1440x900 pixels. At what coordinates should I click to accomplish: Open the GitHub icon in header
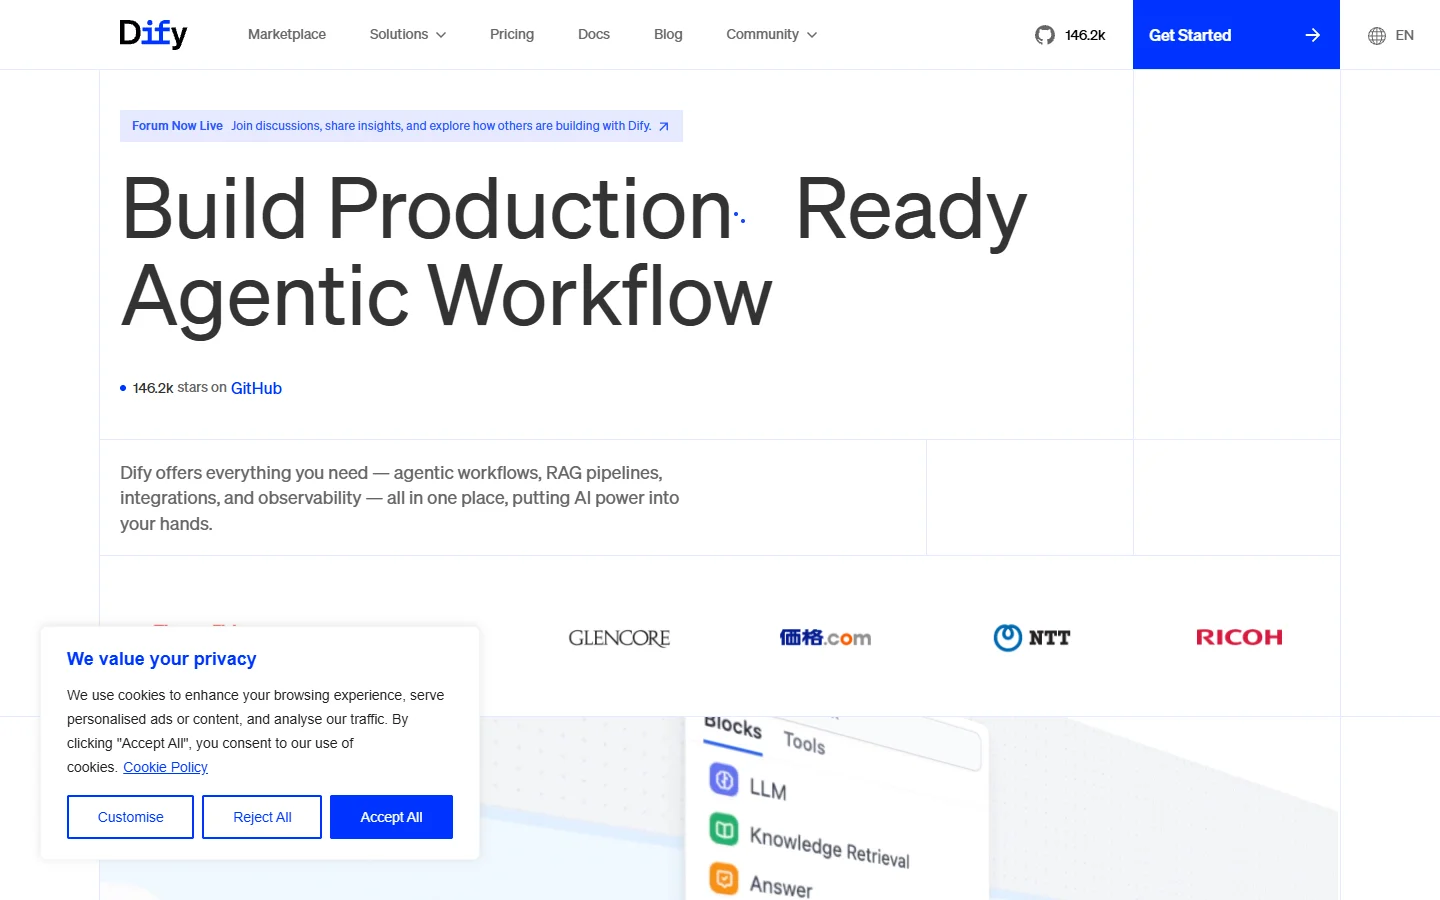1045,35
